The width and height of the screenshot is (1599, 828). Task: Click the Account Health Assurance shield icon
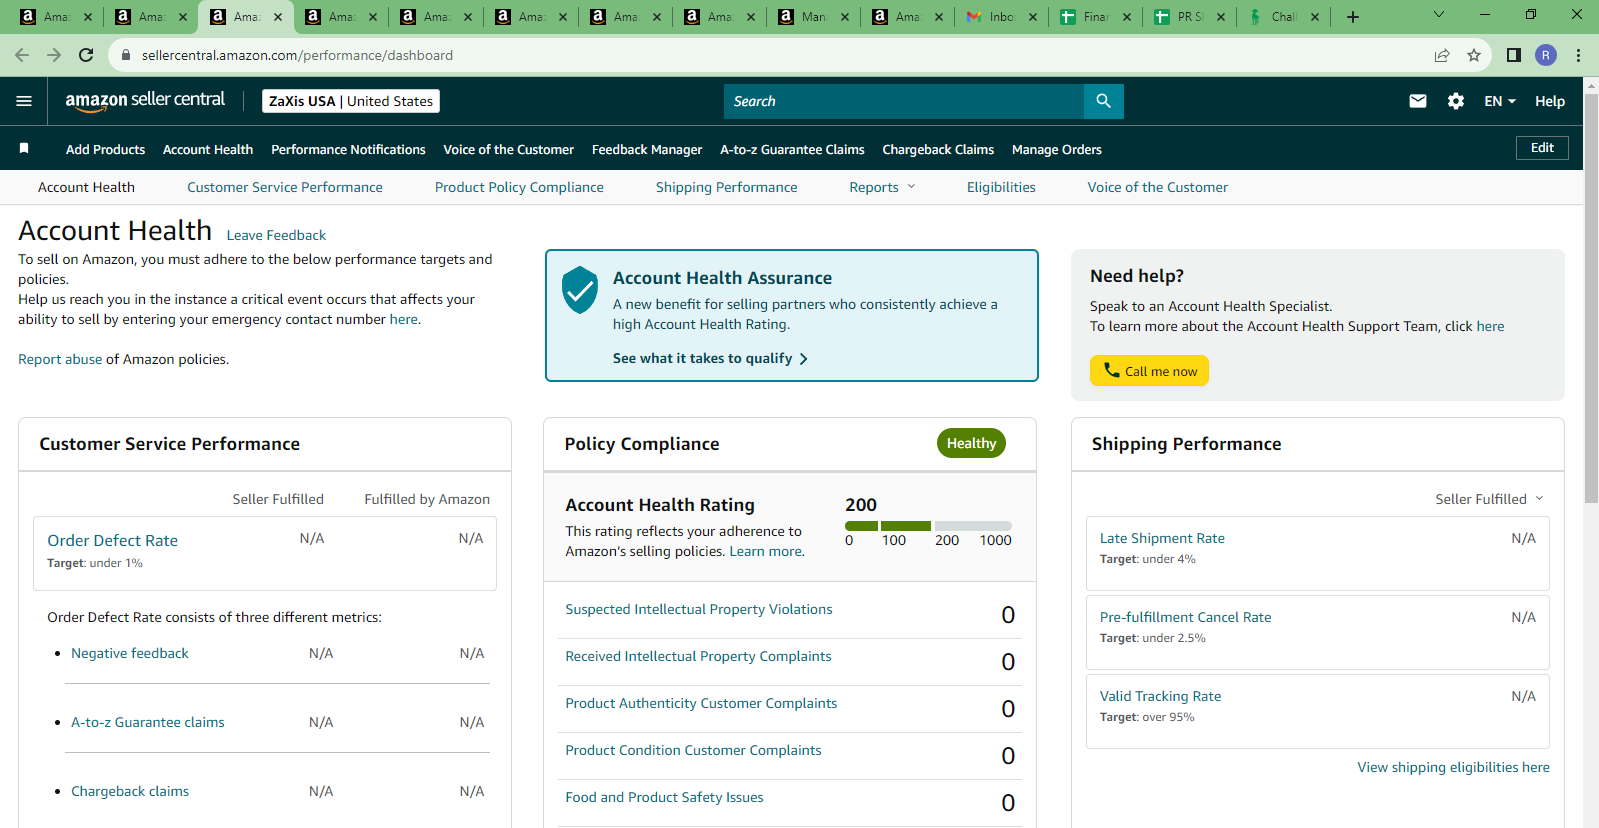(580, 290)
